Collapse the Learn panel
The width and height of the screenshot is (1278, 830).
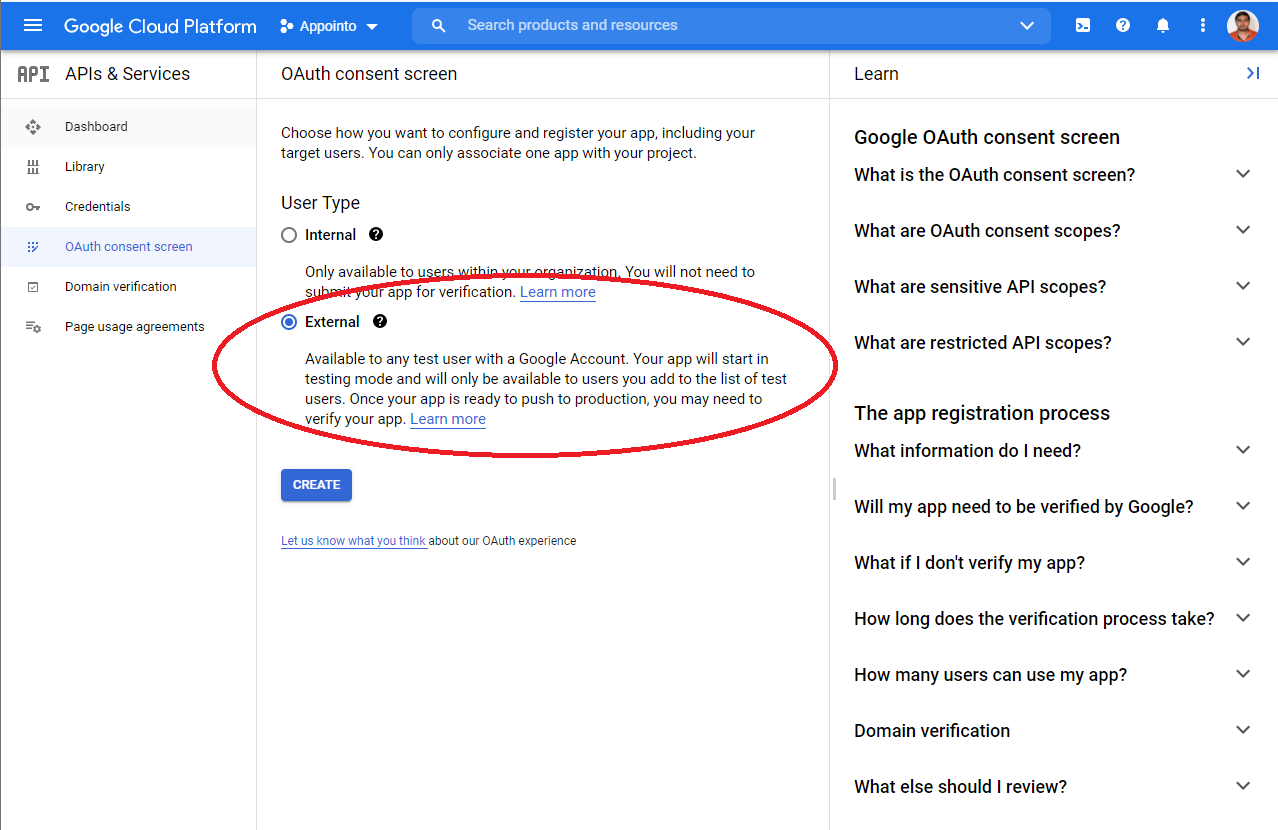coord(1252,73)
